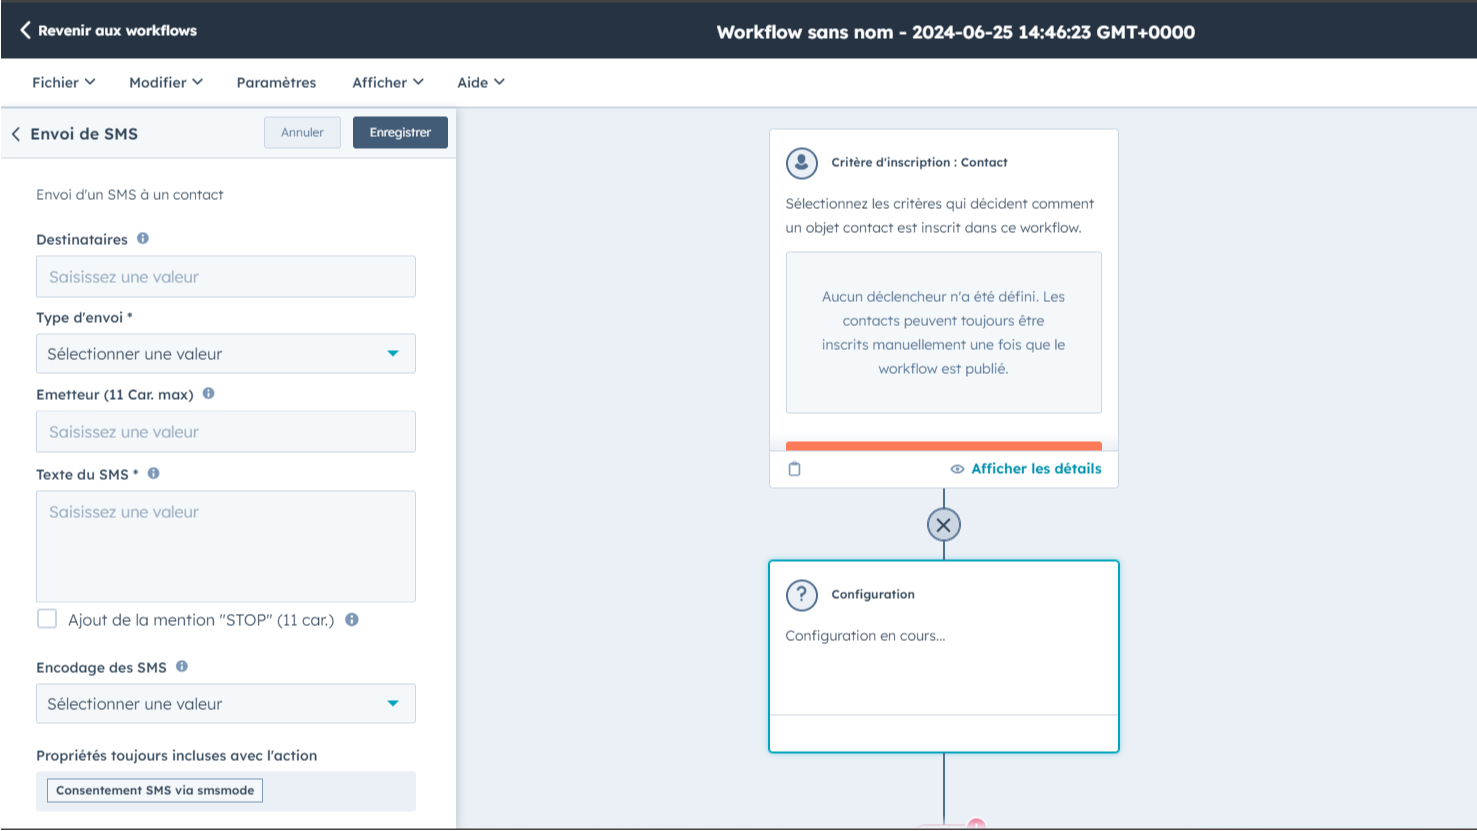
Task: Click the Destinataires input field
Action: coord(226,276)
